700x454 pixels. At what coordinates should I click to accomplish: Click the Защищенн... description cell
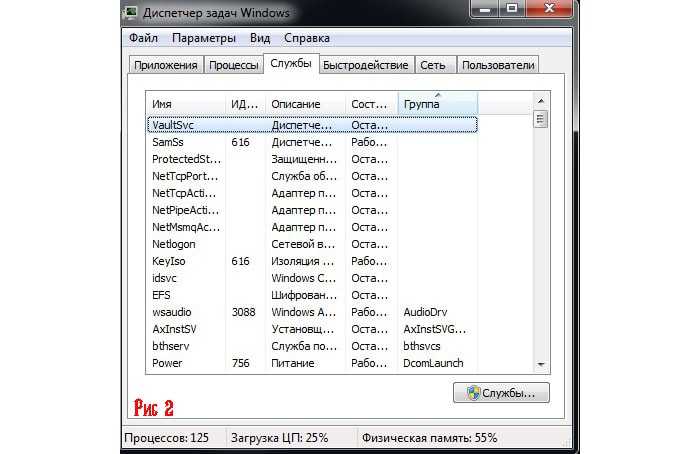[304, 159]
